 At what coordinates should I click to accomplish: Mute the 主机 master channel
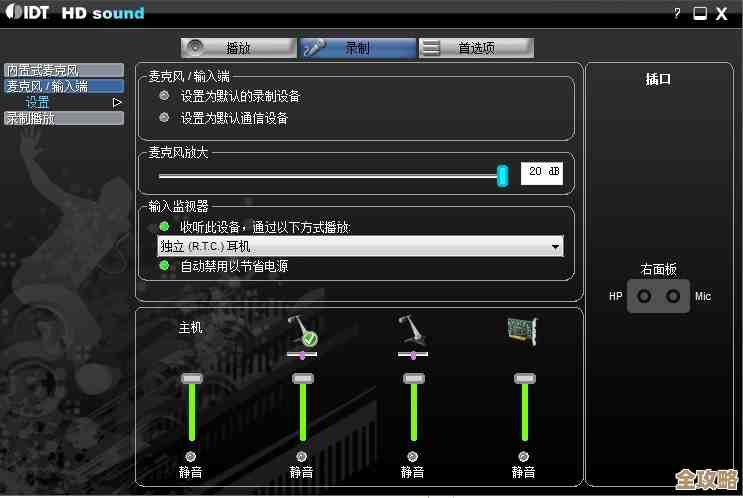(x=190, y=456)
